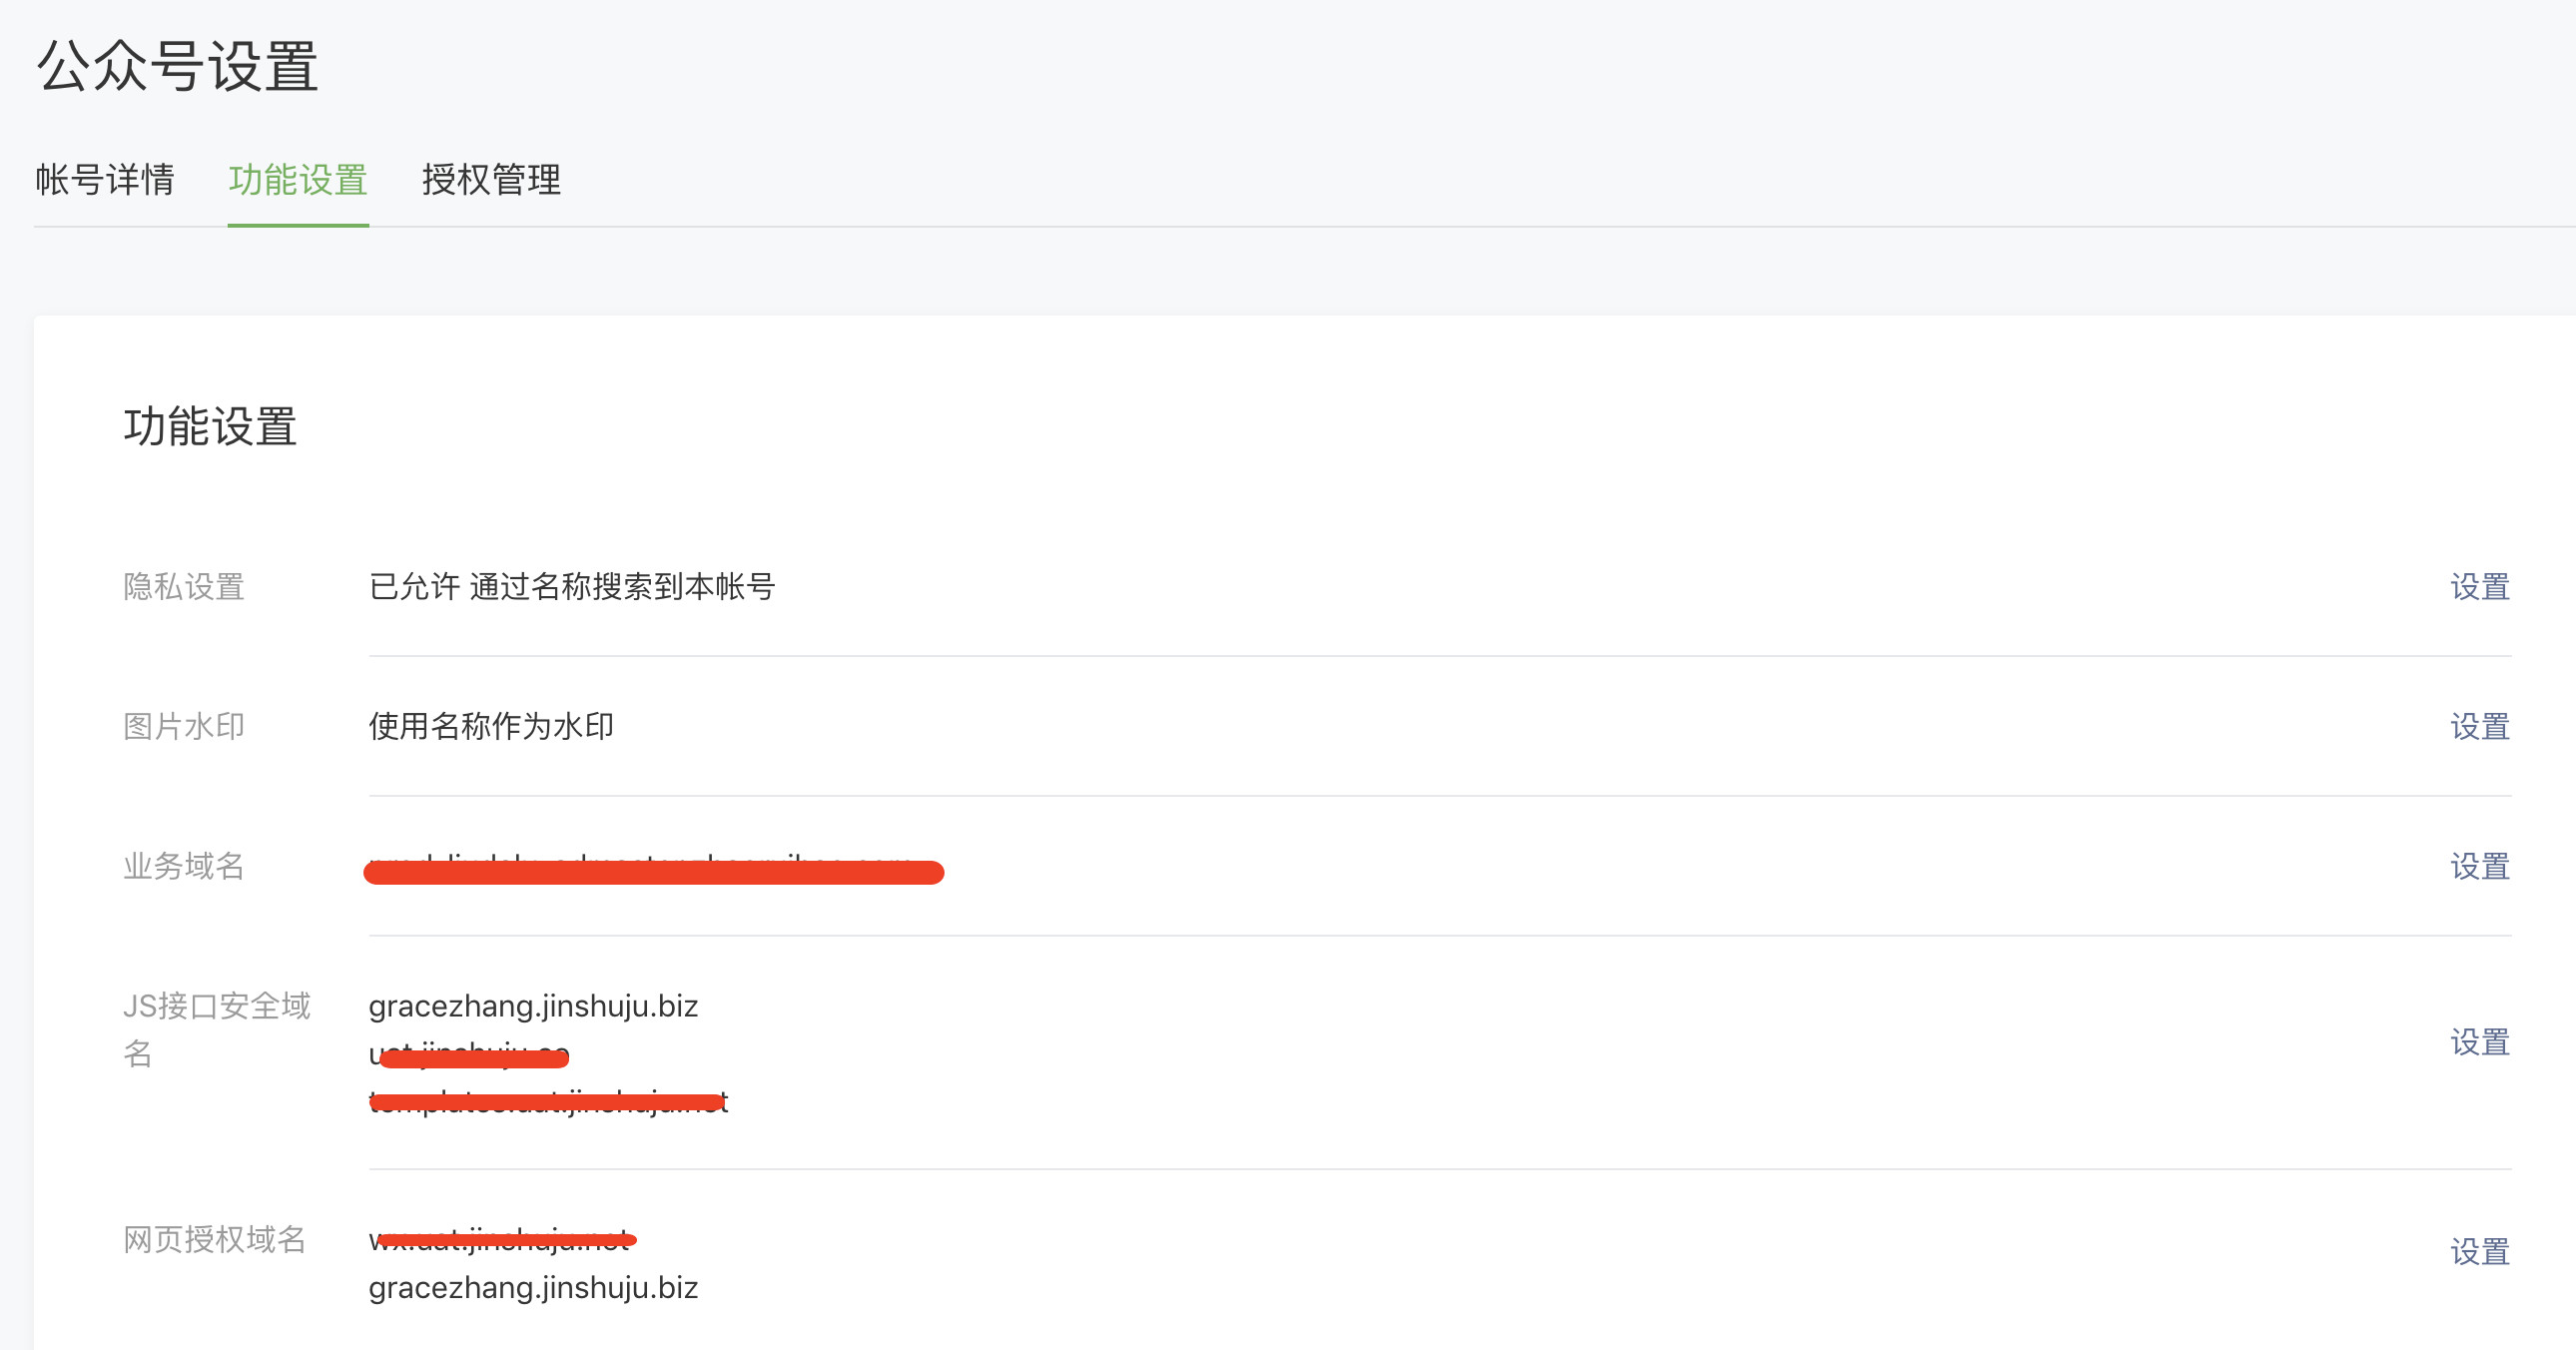
Task: Select the 功能设置 tab
Action: pyautogui.click(x=298, y=180)
